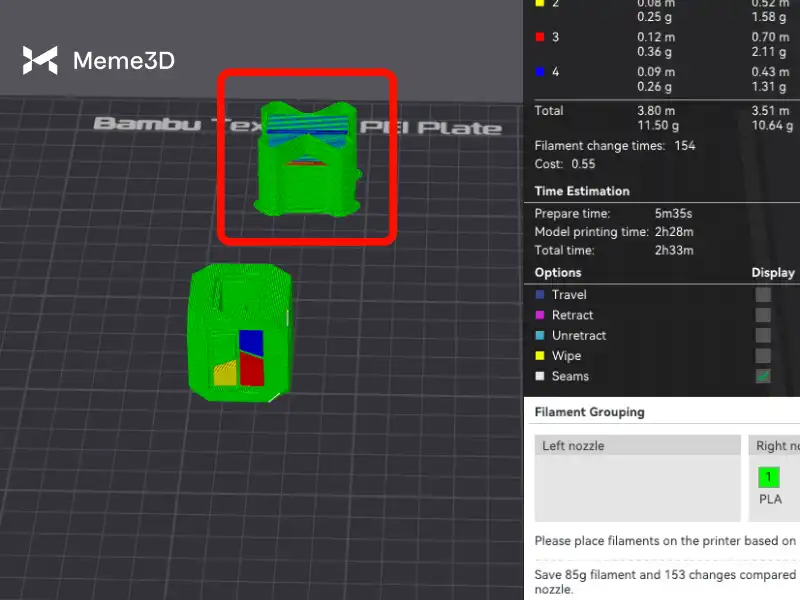Select the upper green model in red box
Screen dimensions: 800x600
[305, 160]
